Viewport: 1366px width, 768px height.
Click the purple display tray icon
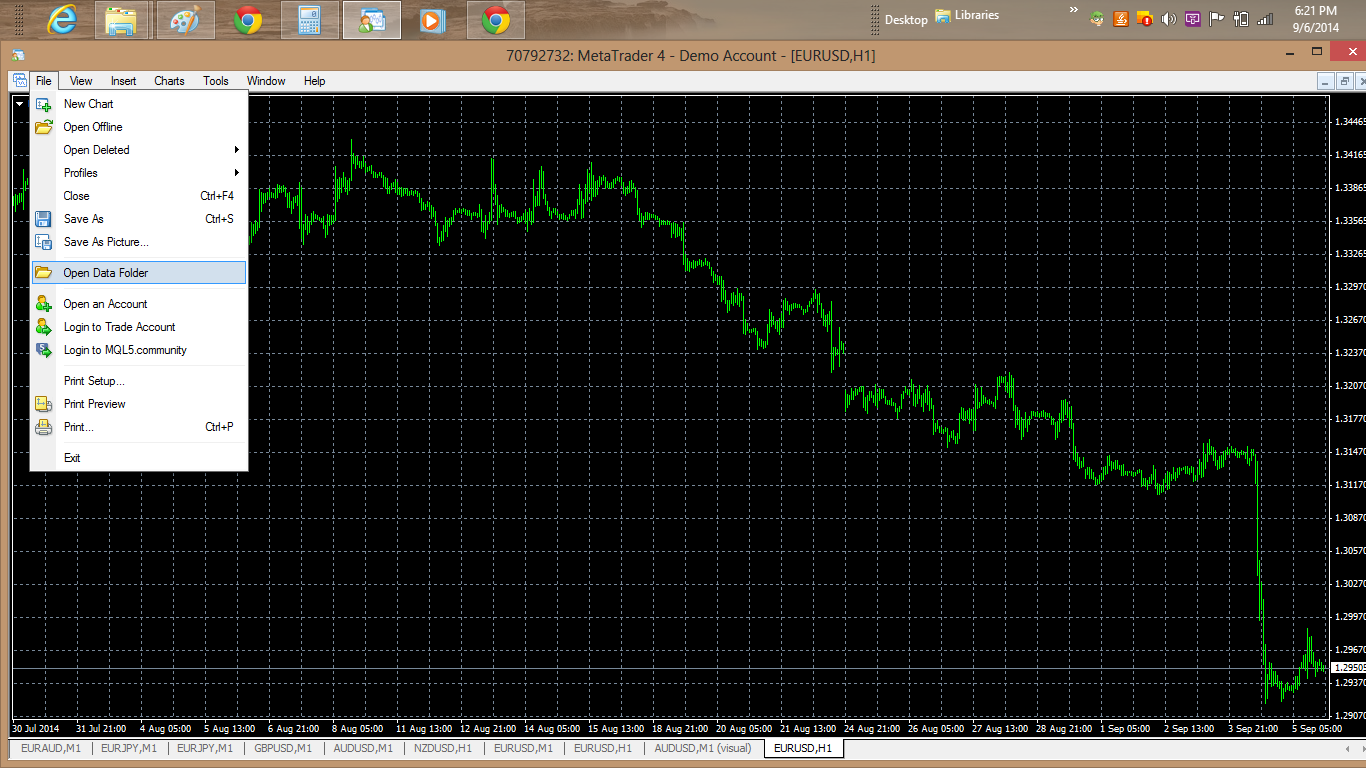1192,19
